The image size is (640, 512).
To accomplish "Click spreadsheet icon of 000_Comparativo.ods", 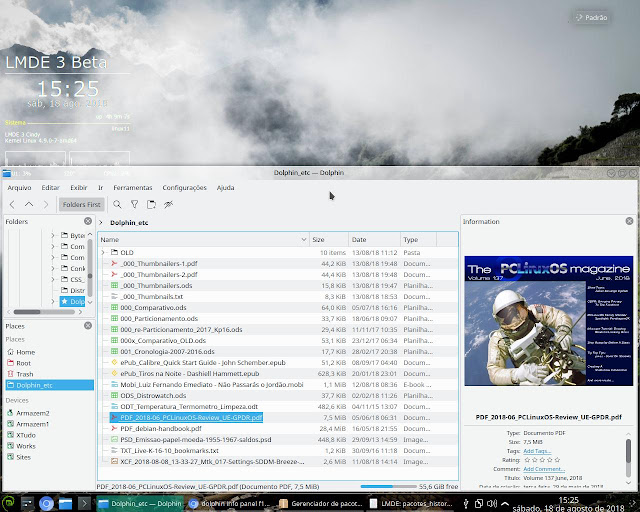I will pos(114,307).
